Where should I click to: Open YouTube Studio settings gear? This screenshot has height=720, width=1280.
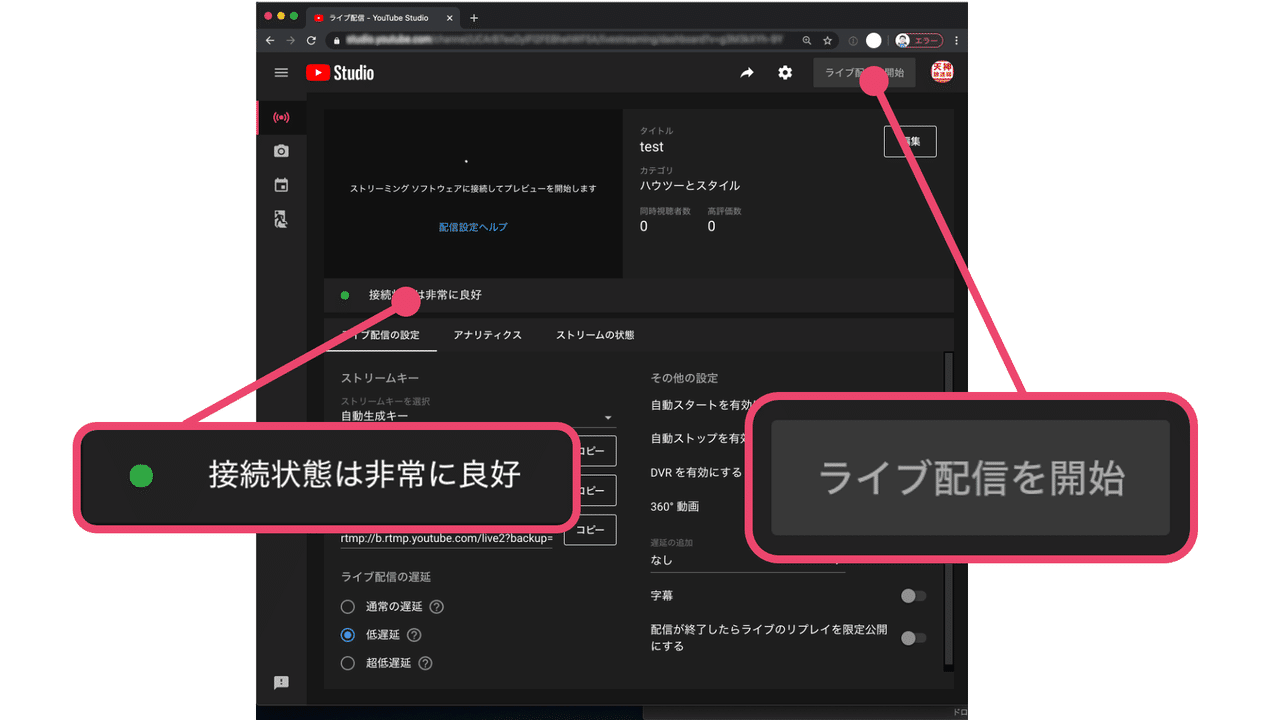(x=785, y=72)
